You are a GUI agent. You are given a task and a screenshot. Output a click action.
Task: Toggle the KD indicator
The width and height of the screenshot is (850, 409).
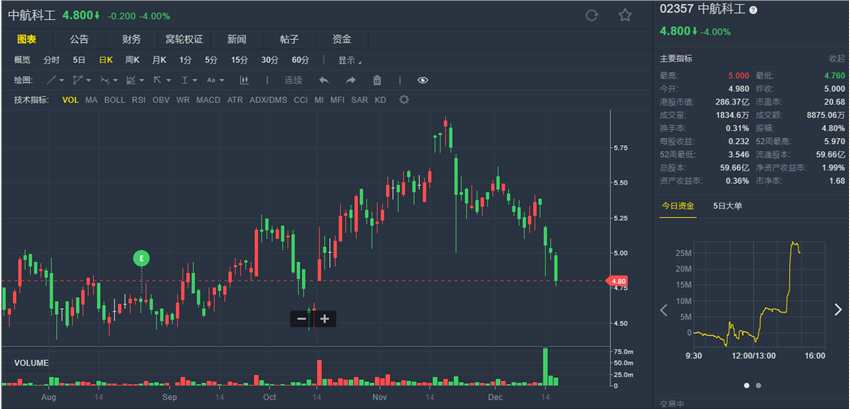tap(381, 100)
